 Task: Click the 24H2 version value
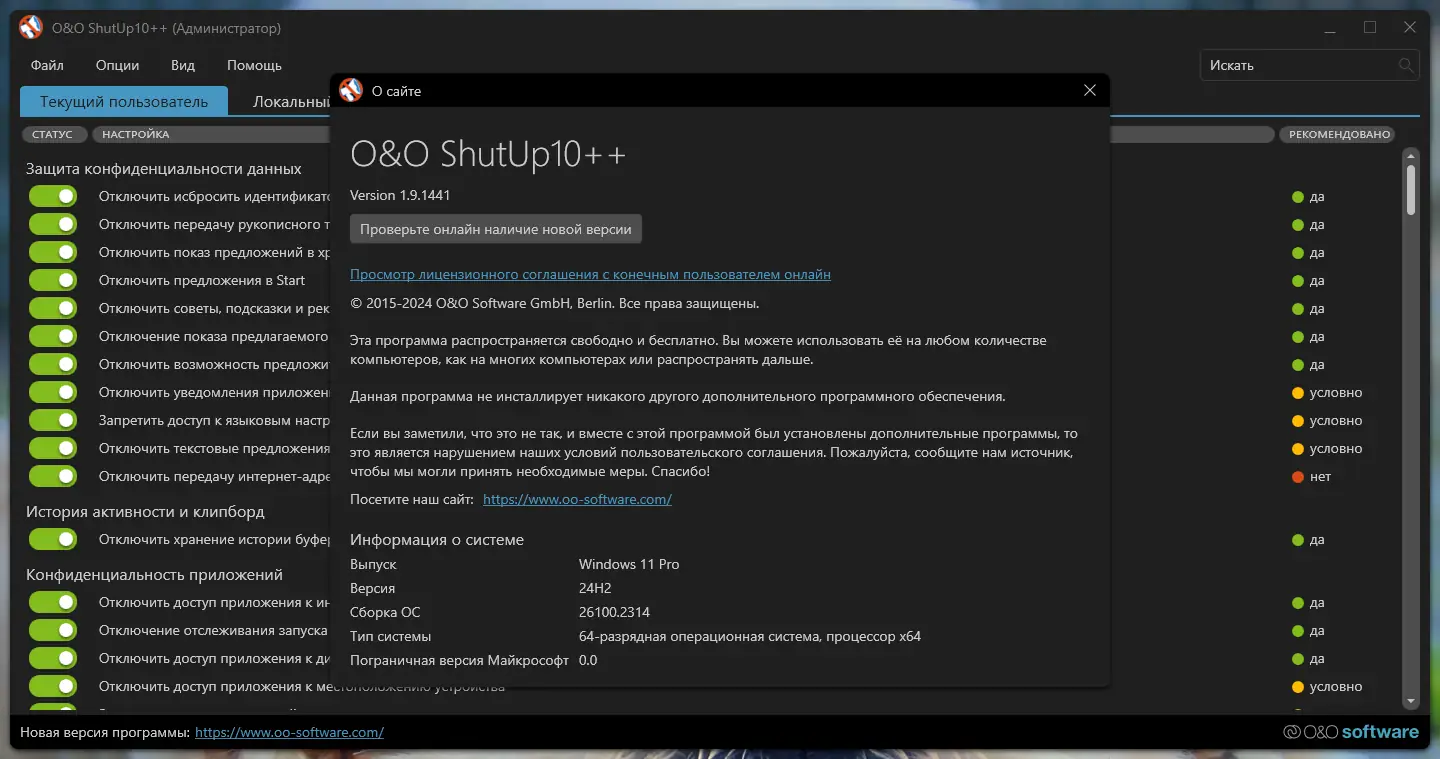tap(596, 588)
